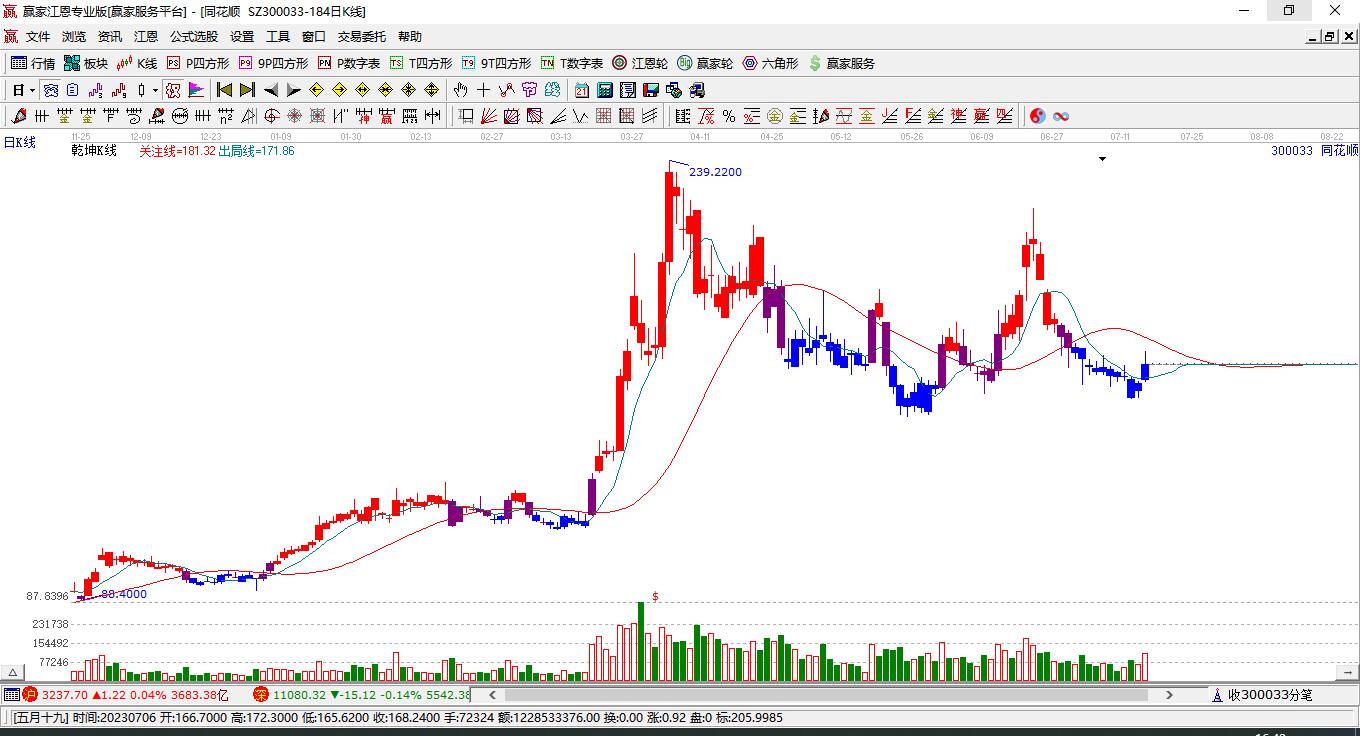Viewport: 1360px width, 736px height.
Task: Click the yellow diamond right-arrow icon
Action: pyautogui.click(x=340, y=90)
